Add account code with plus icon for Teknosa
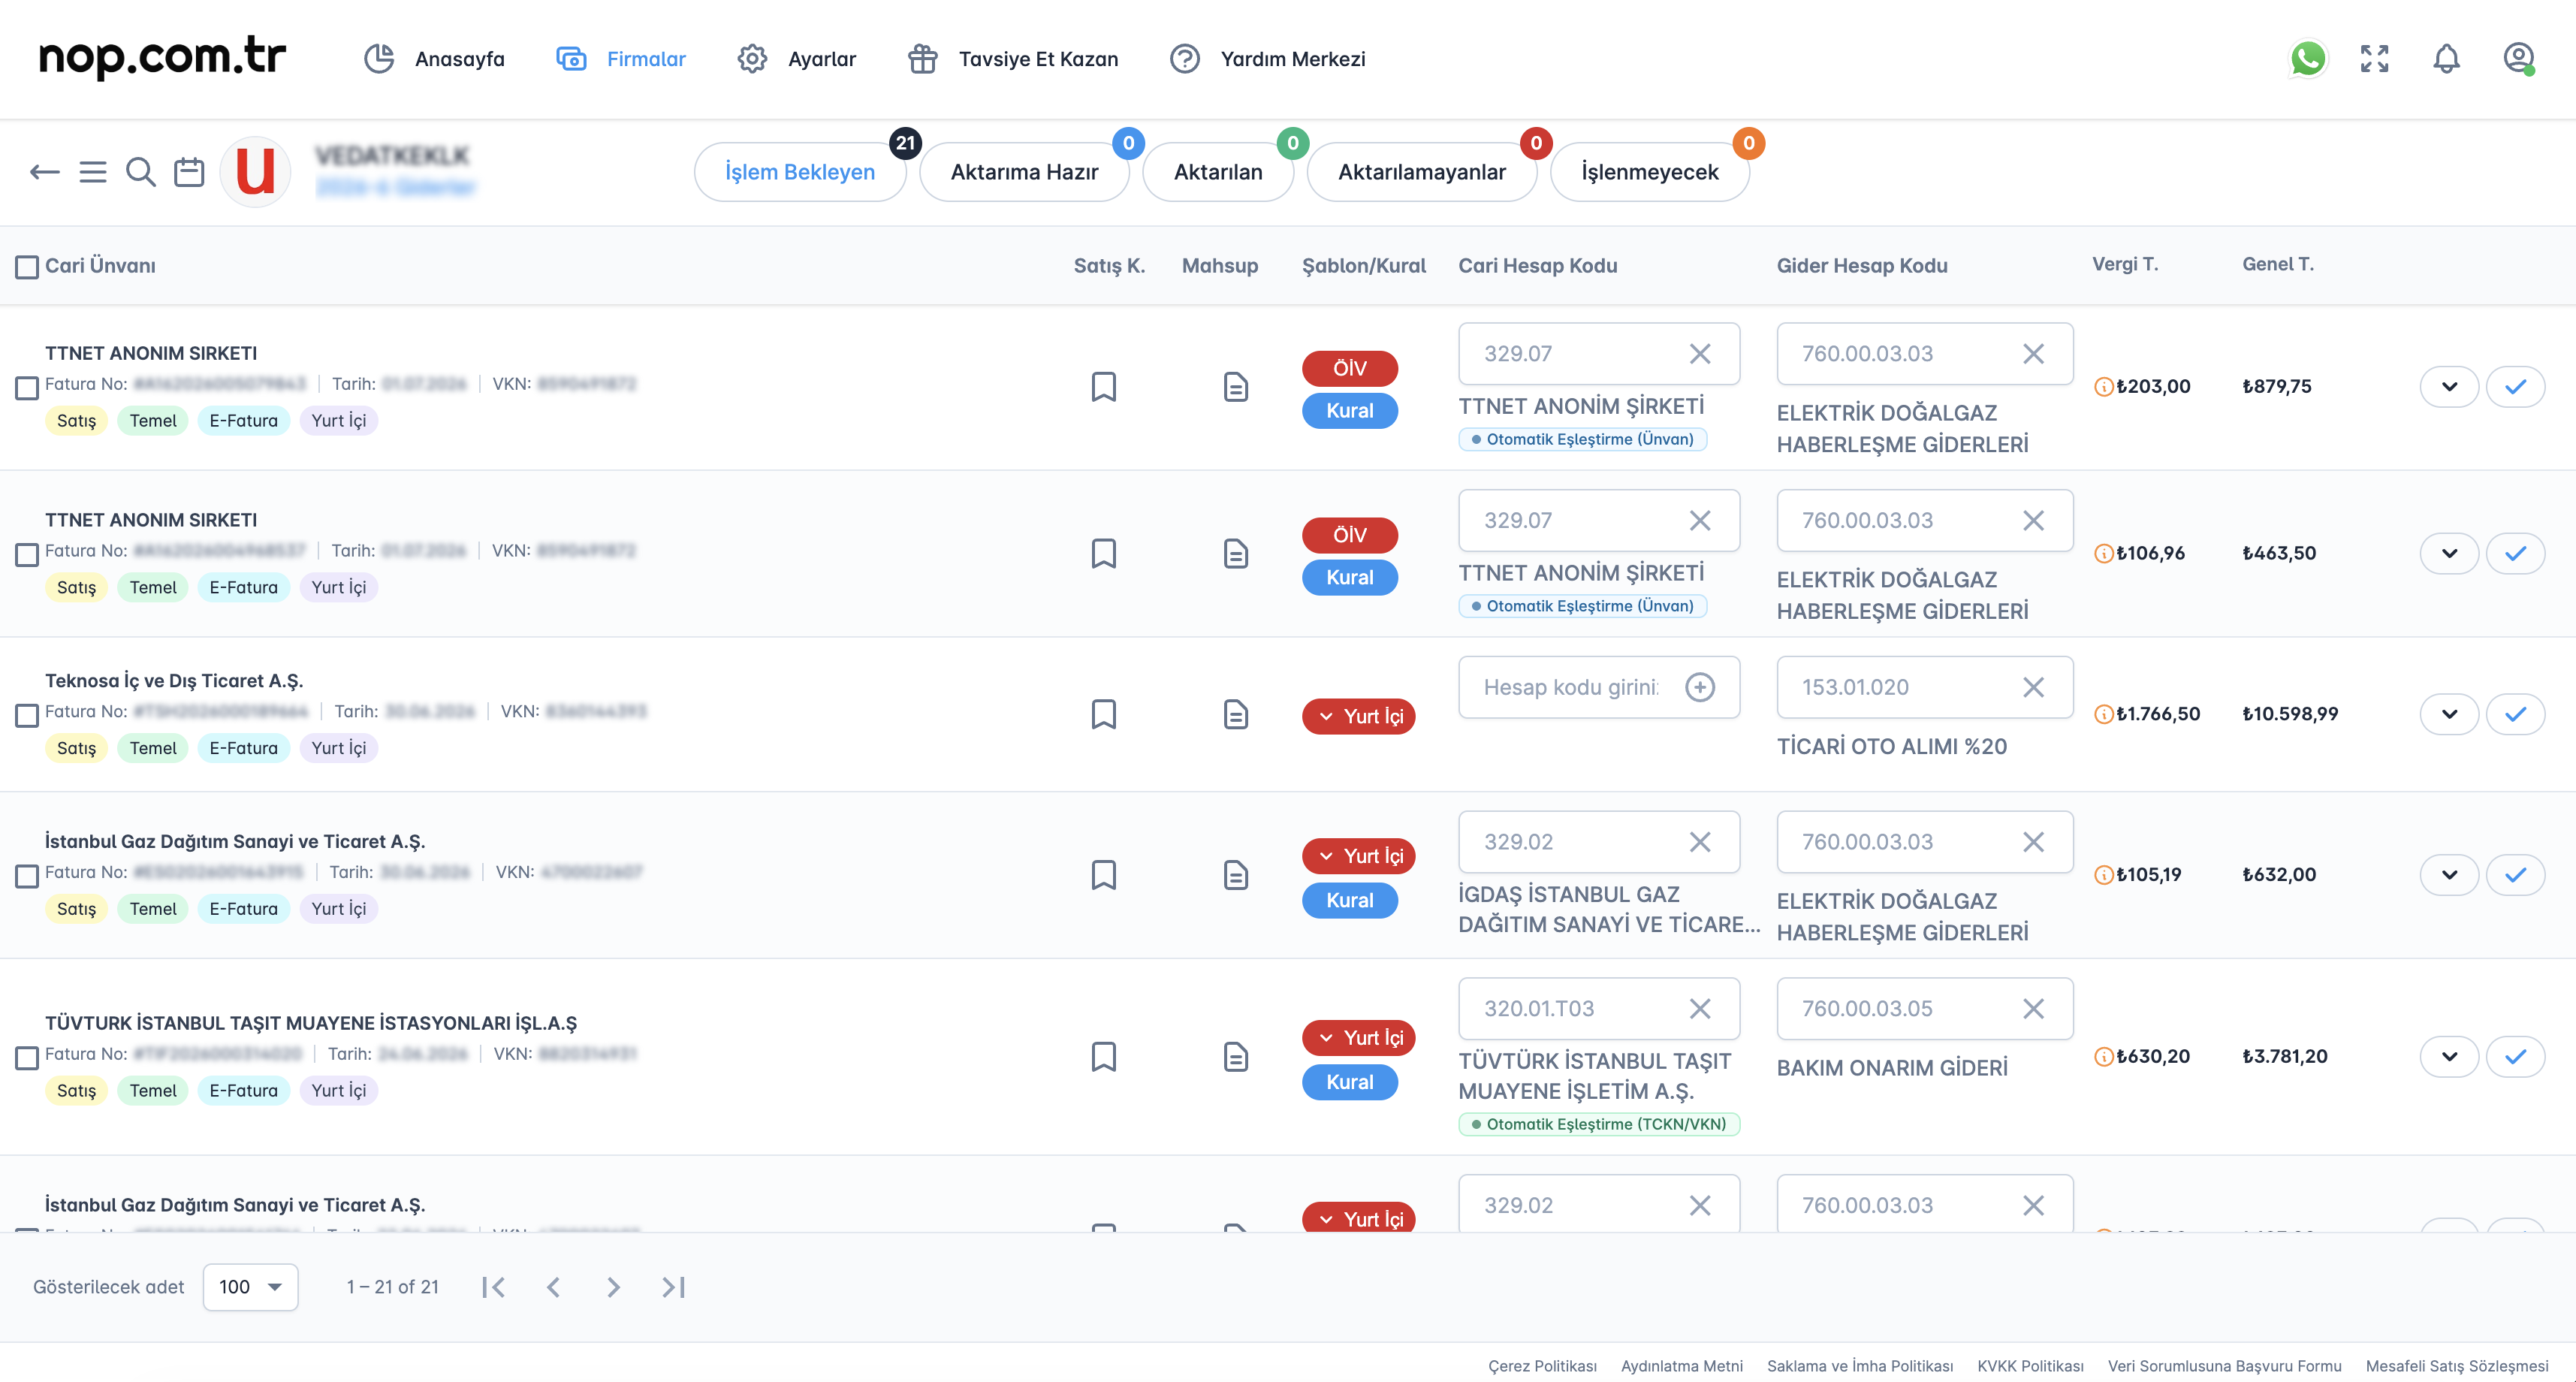 1700,687
